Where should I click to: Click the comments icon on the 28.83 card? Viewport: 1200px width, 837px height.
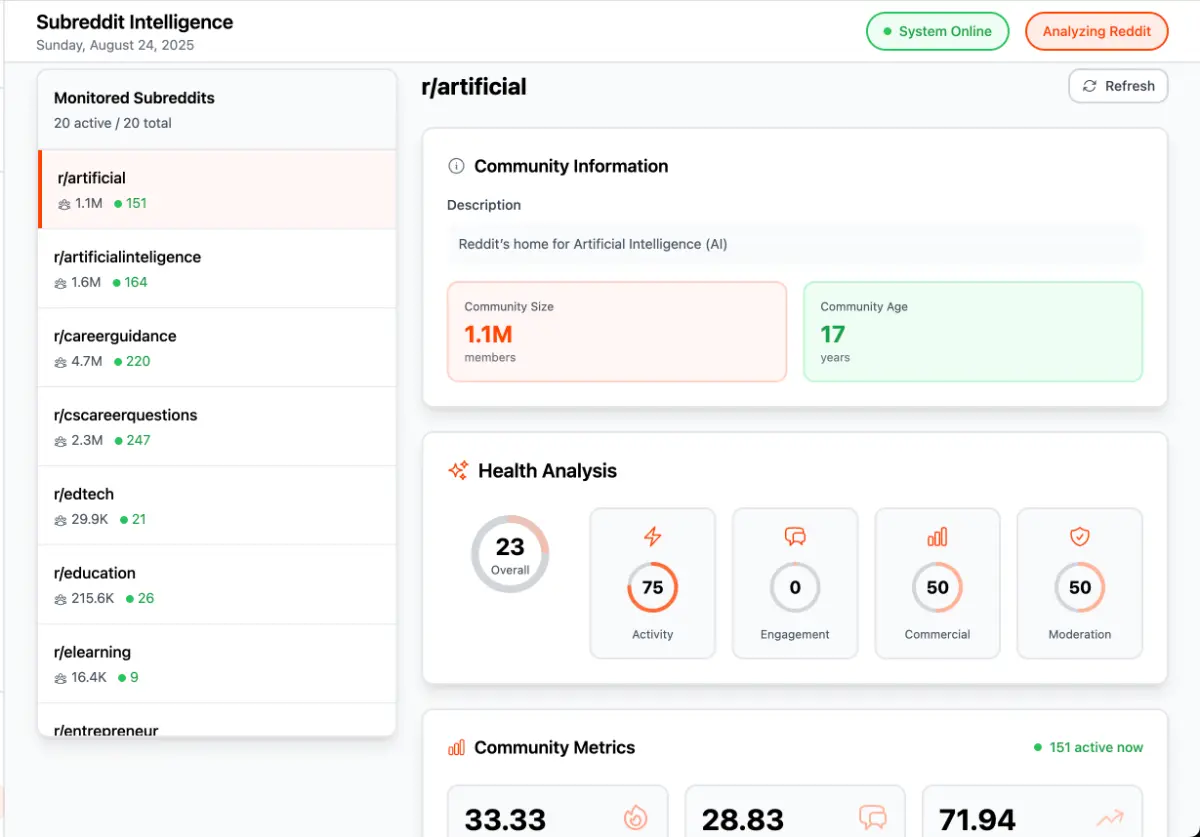click(873, 818)
